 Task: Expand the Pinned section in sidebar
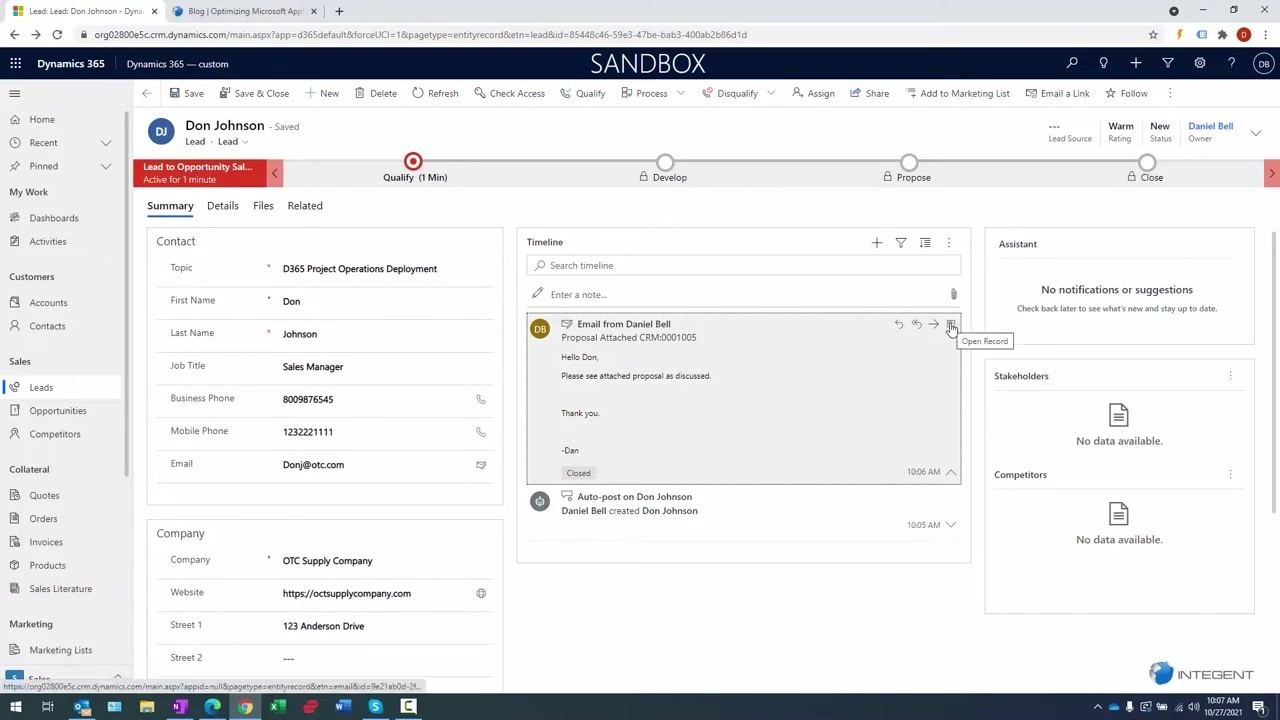(106, 166)
